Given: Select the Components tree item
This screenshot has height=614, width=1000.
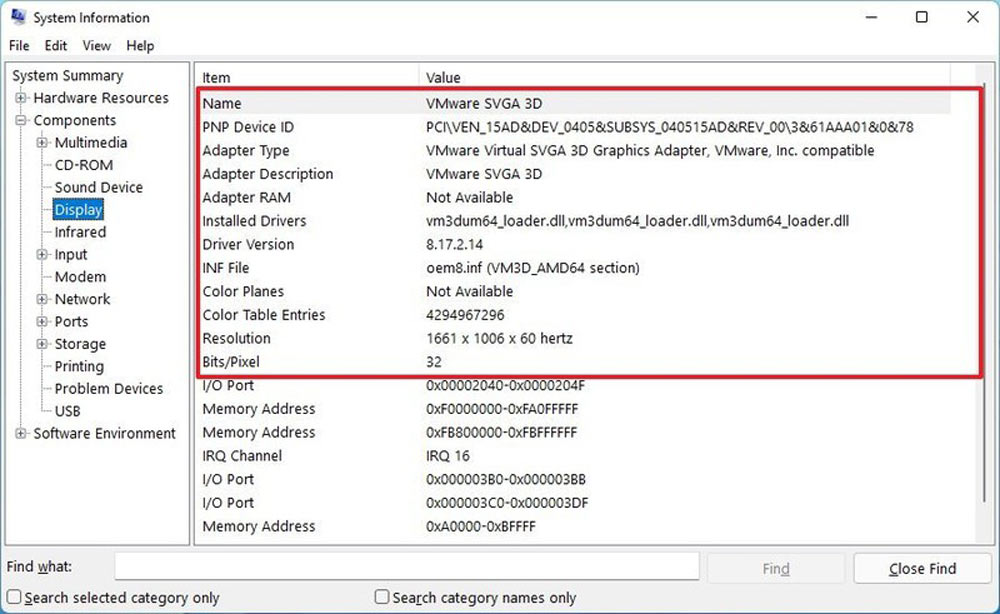Looking at the screenshot, I should pyautogui.click(x=75, y=120).
